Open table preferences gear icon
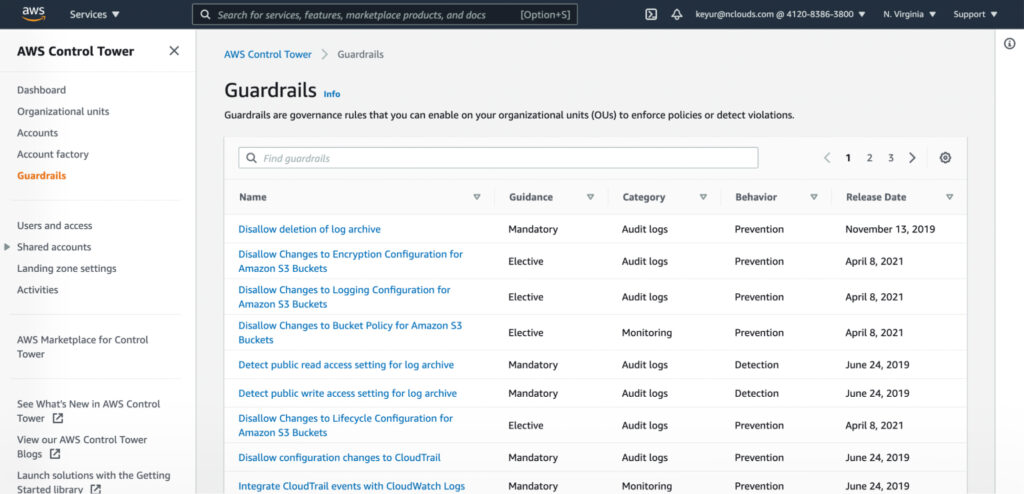1024x494 pixels. pos(945,157)
